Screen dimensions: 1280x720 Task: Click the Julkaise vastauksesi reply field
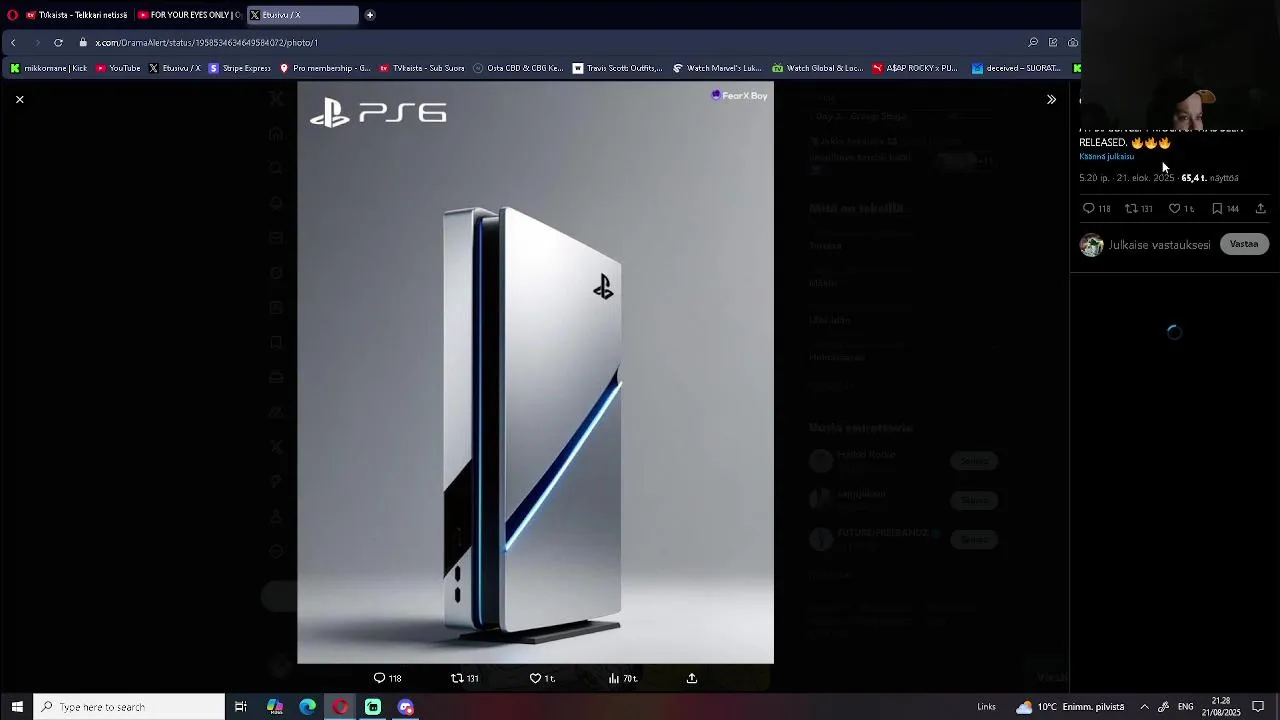1159,245
